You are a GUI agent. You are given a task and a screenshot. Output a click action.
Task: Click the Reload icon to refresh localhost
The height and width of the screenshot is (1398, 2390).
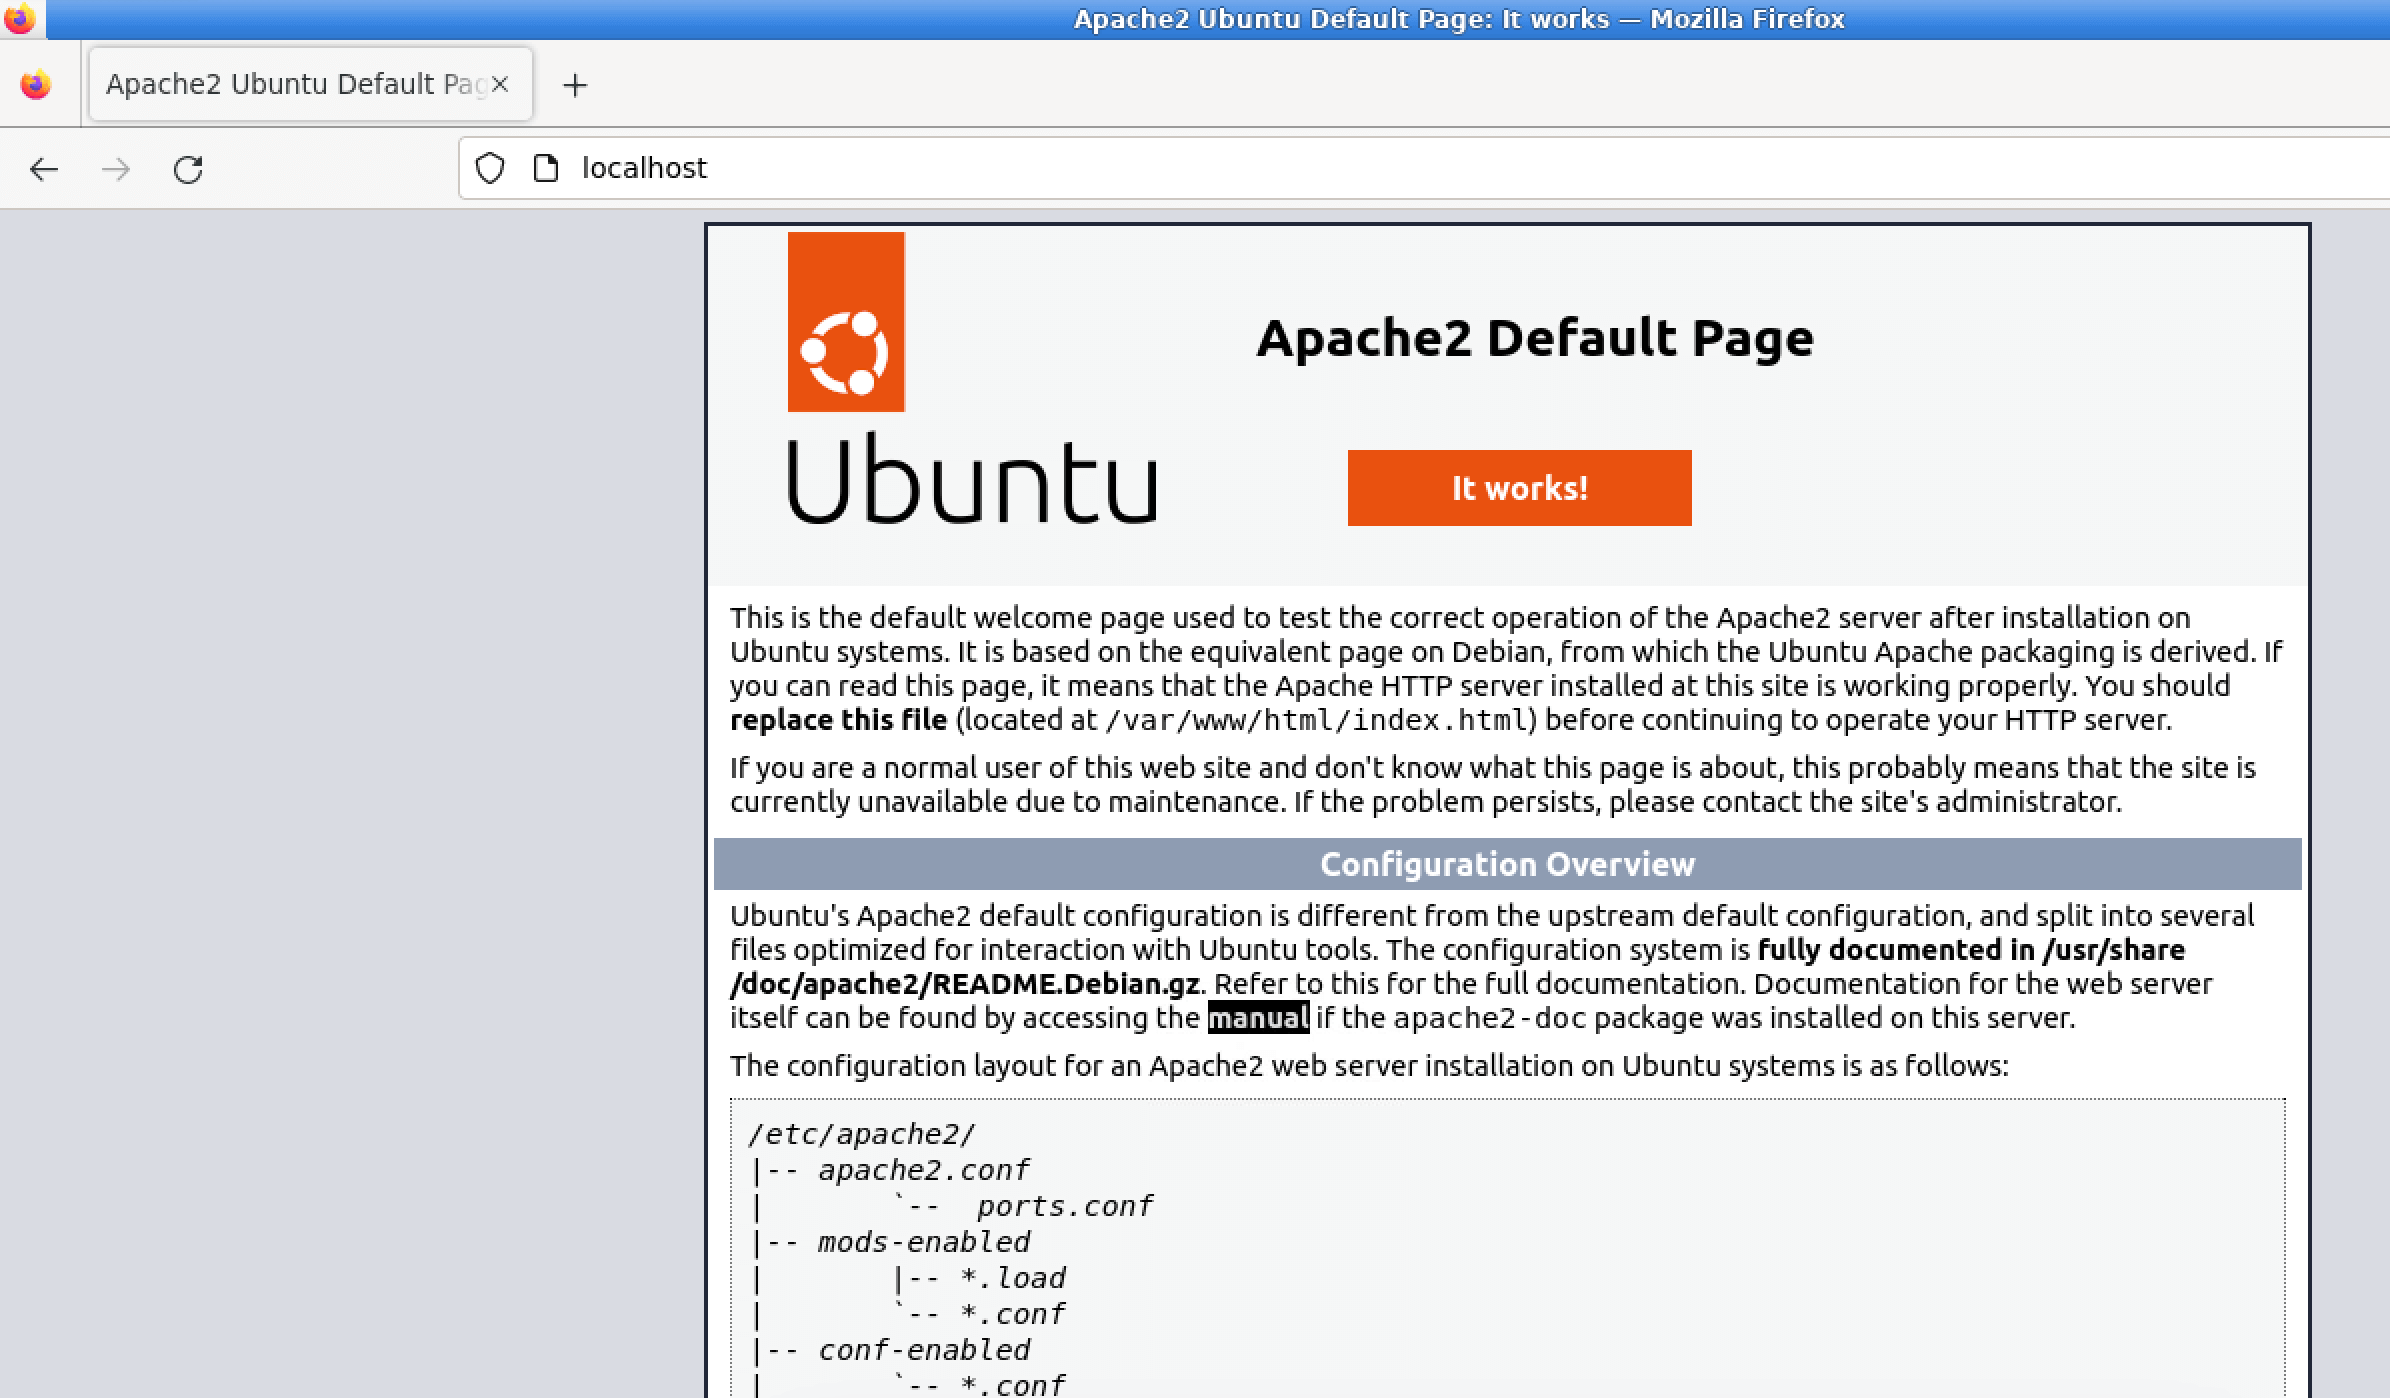pos(188,169)
